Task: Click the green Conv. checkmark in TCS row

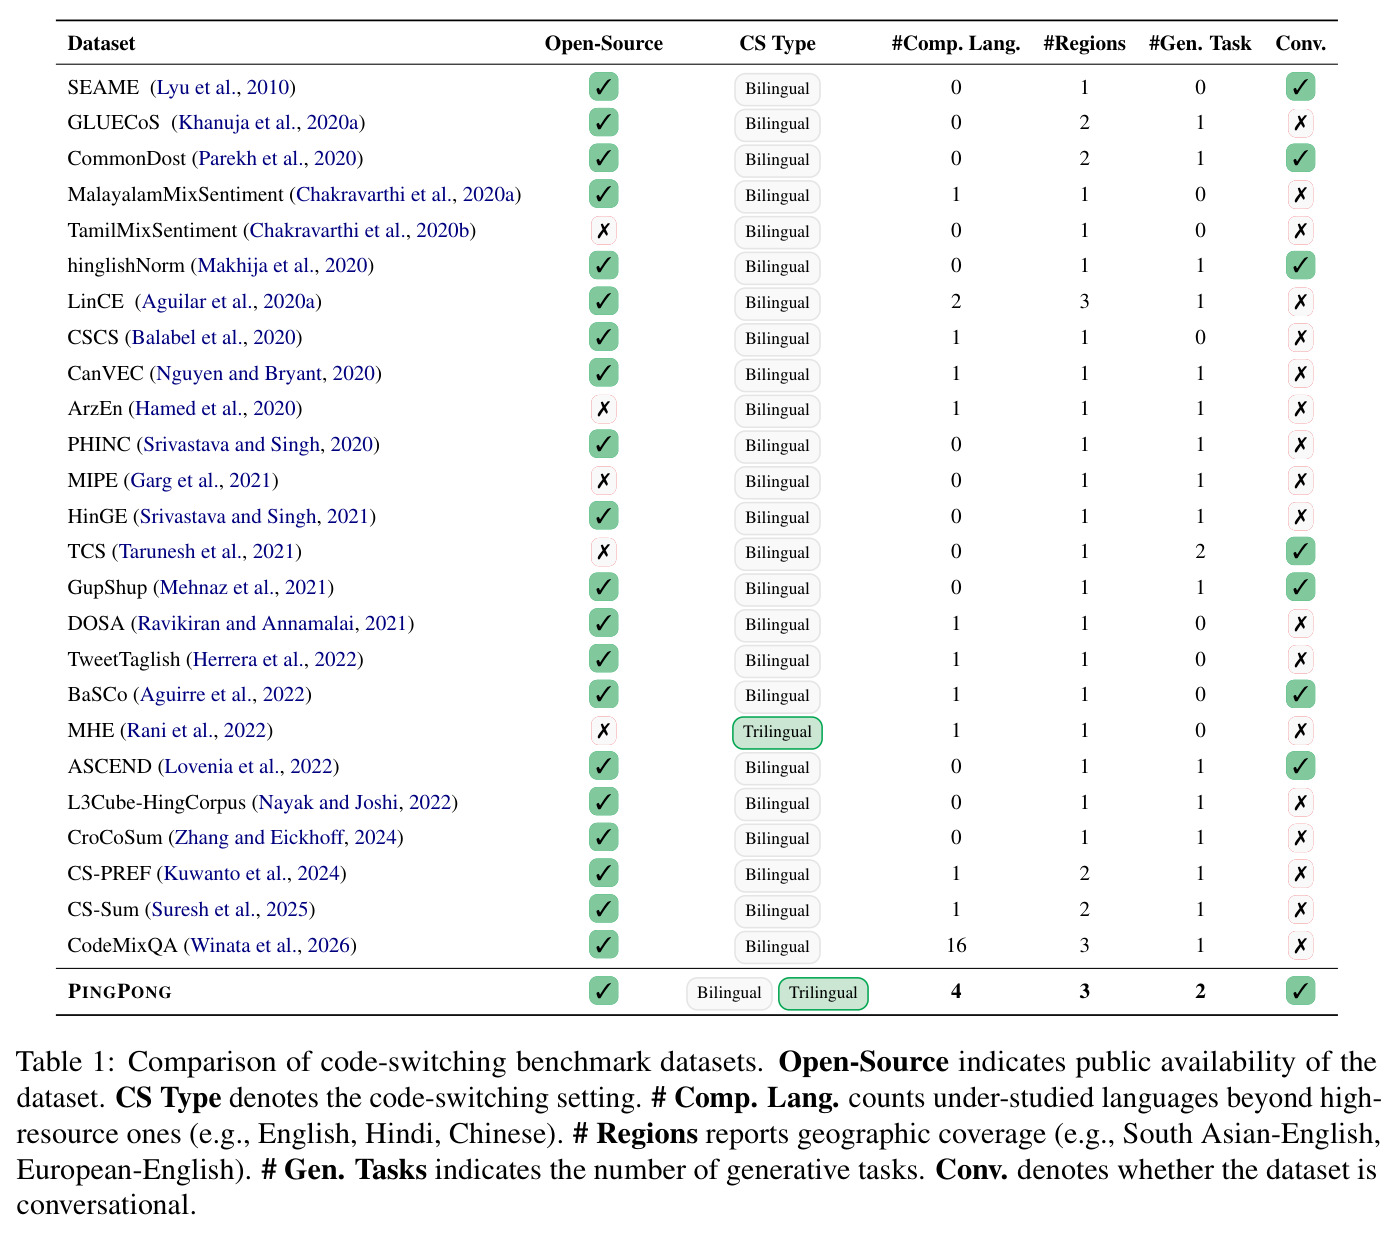Action: click(1300, 552)
